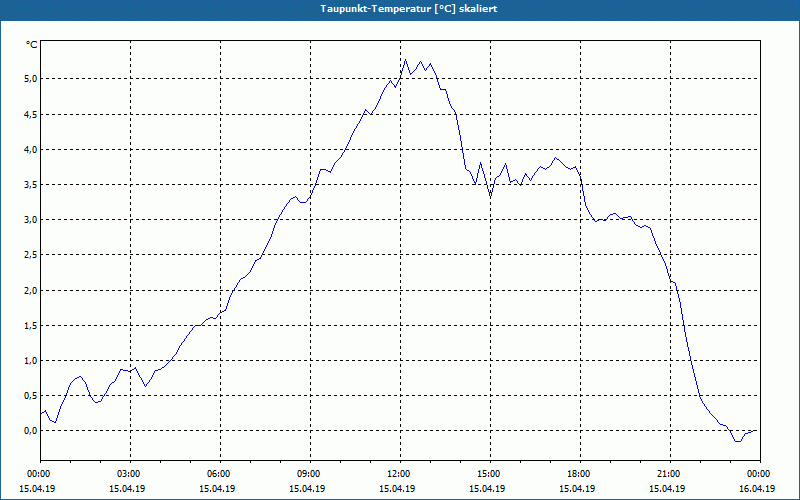Select the 2,5 y-axis value
The width and height of the screenshot is (800, 500).
(31, 255)
